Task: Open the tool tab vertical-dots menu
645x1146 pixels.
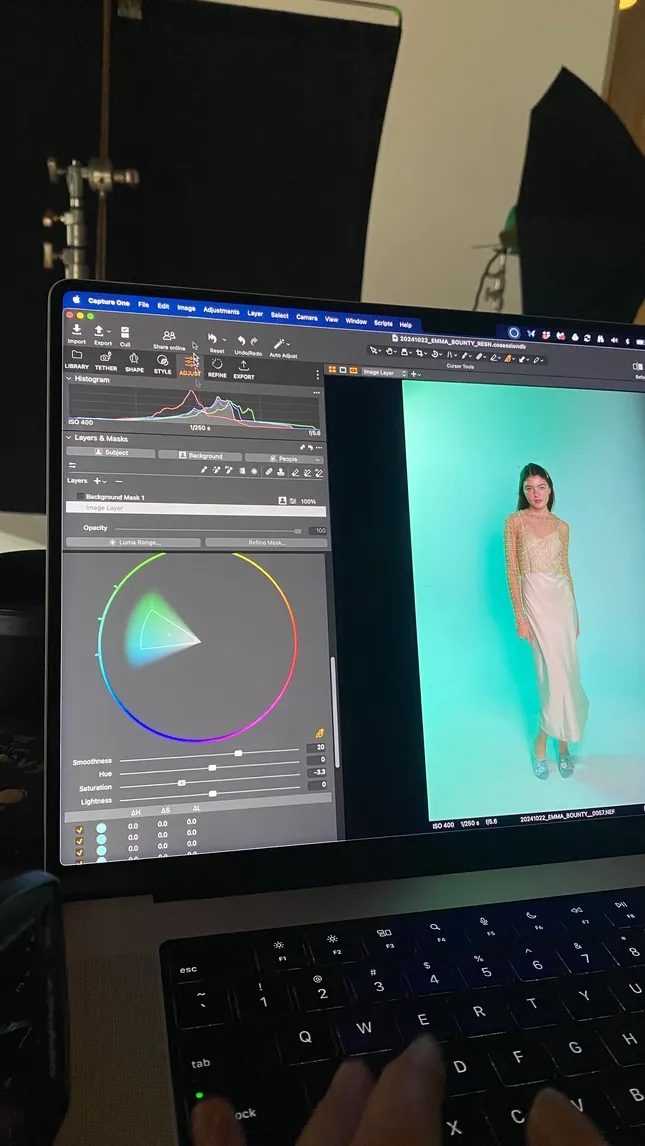Action: [x=317, y=374]
